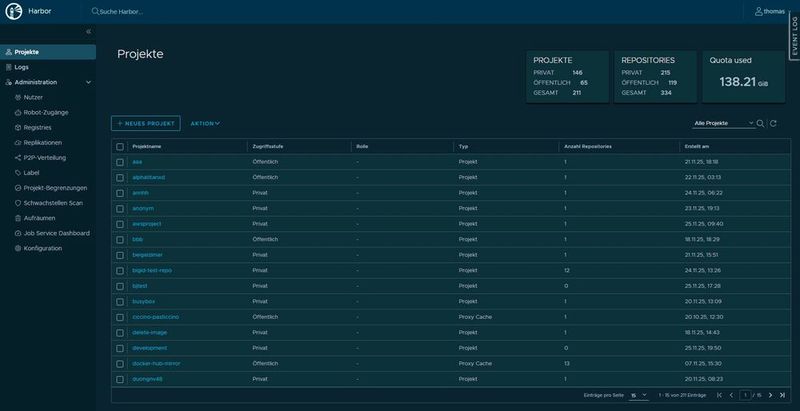Check the box for bigid-test-repo
Viewport: 800px width, 411px height.
[x=120, y=271]
